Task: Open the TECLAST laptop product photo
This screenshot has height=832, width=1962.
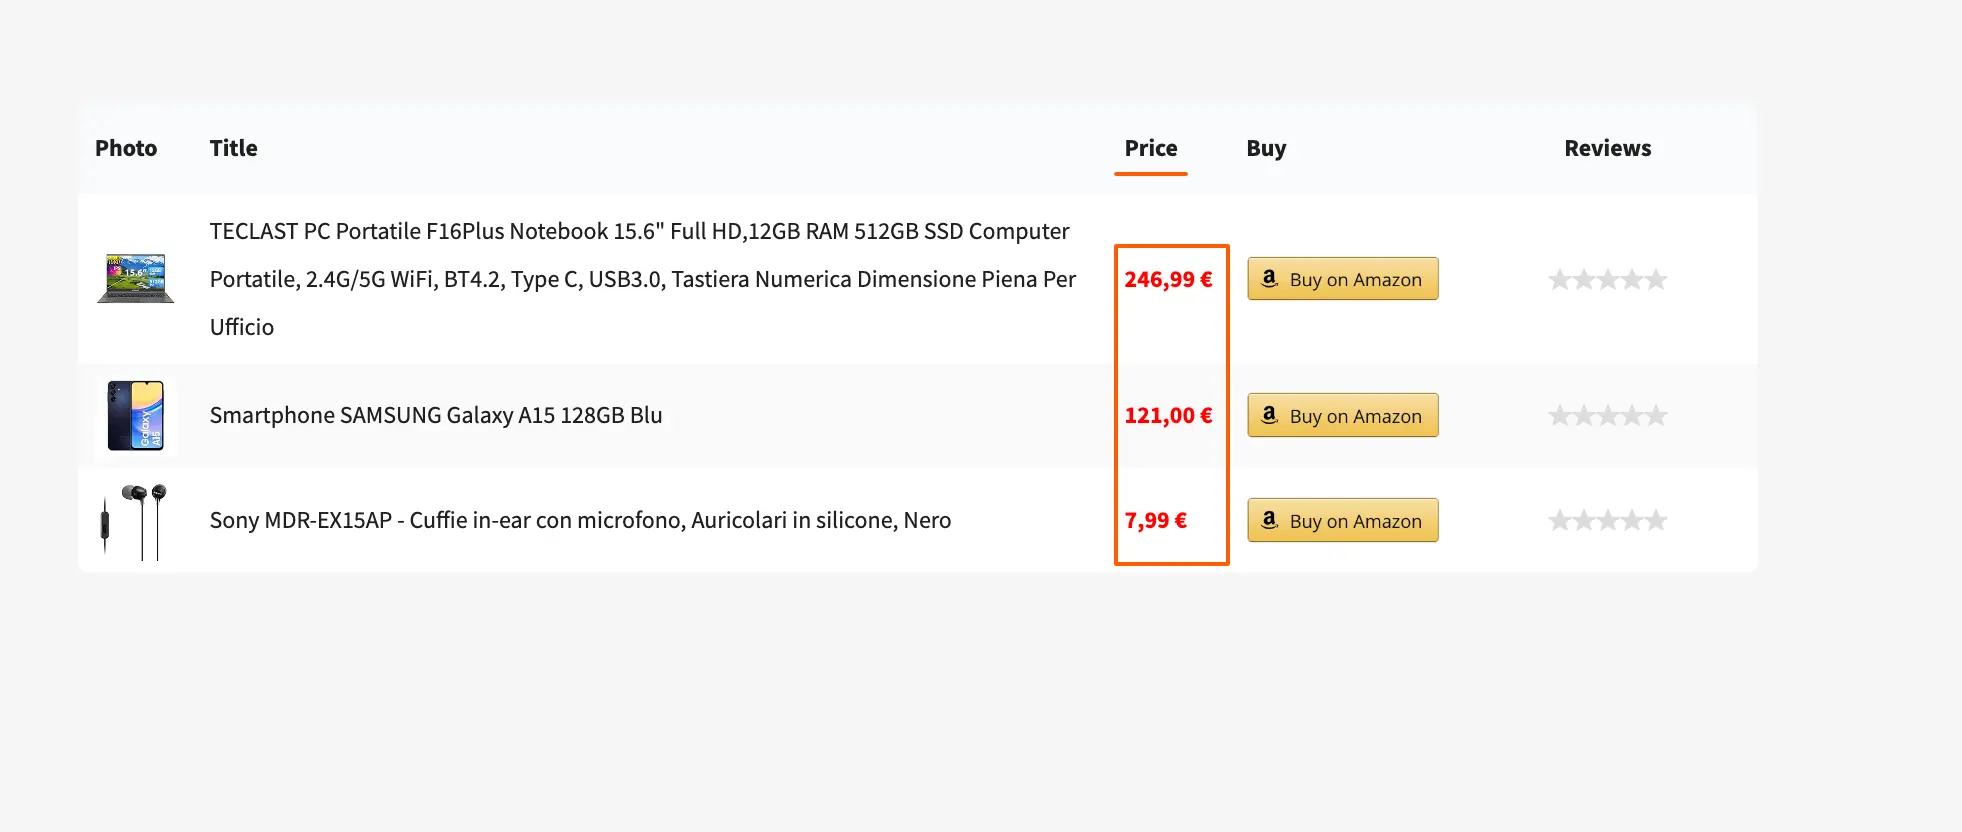Action: [136, 279]
